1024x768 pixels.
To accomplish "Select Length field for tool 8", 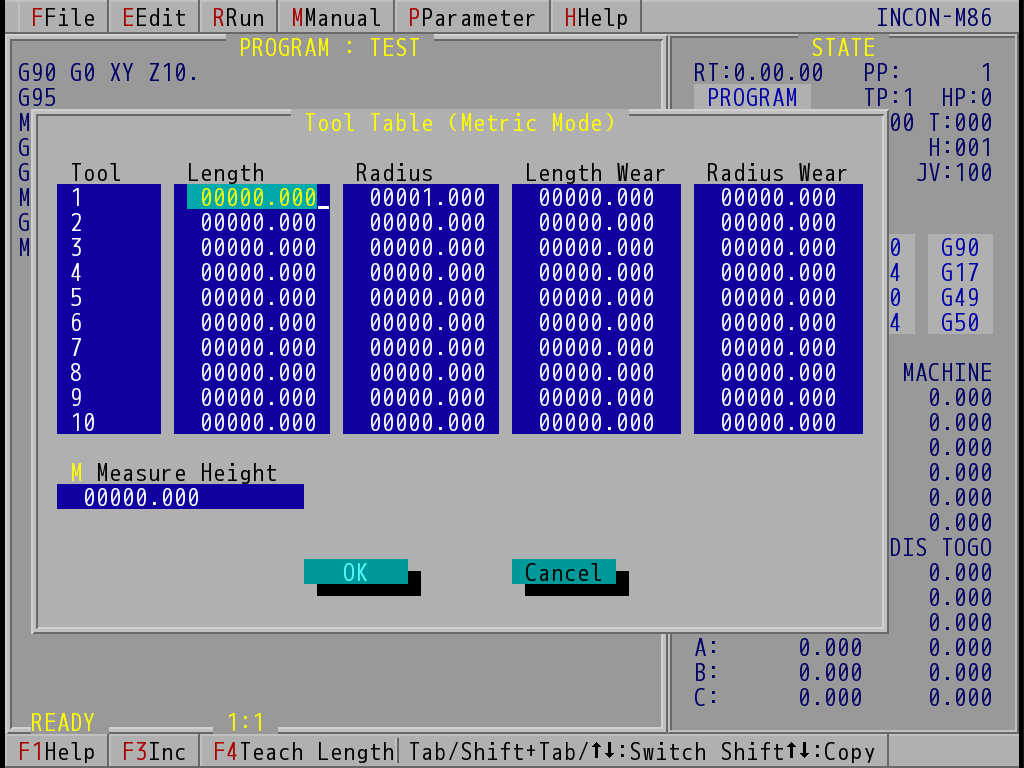I will coord(252,372).
